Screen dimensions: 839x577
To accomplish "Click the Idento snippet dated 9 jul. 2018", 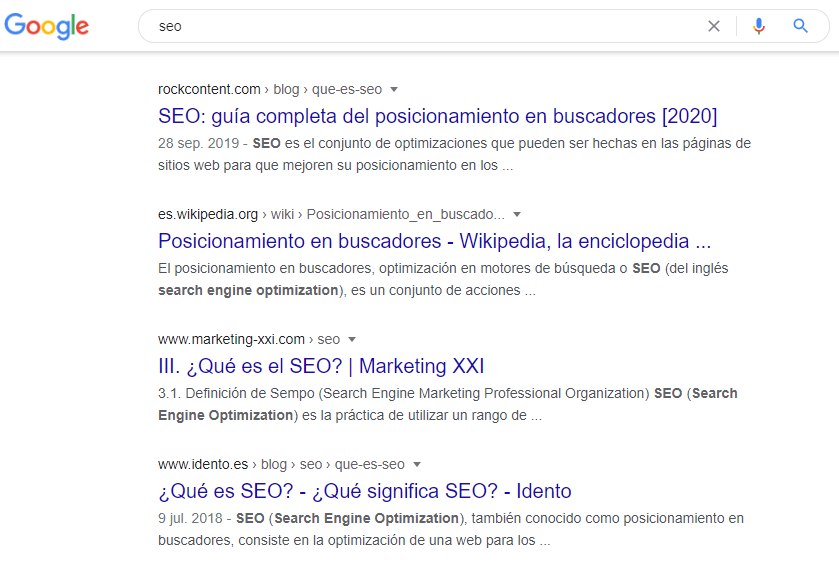I will coord(450,529).
